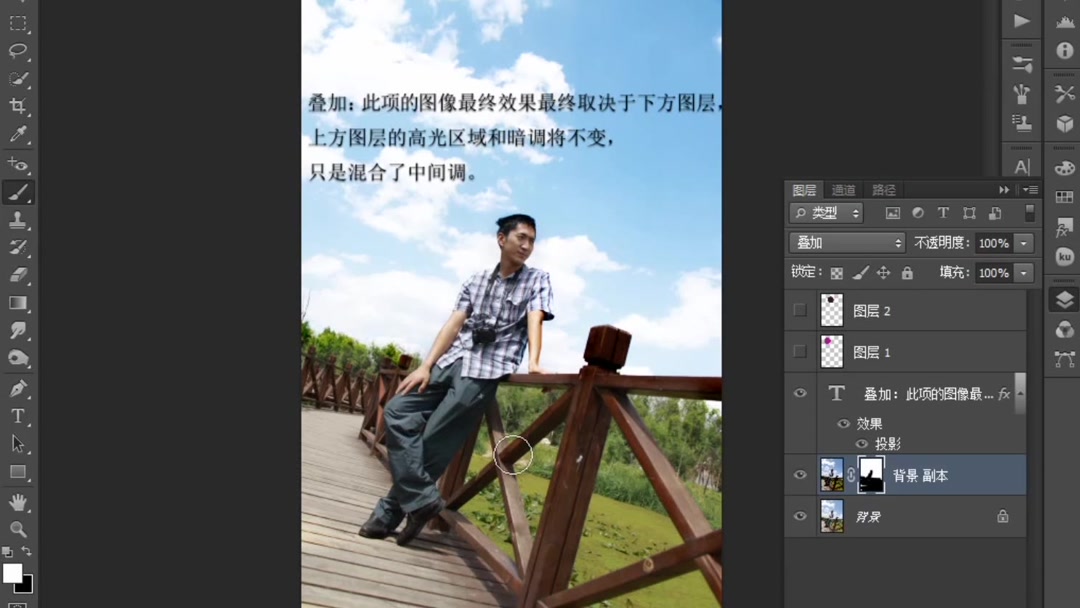This screenshot has width=1080, height=608.
Task: Click the Lock All padlock icon
Action: coord(906,272)
